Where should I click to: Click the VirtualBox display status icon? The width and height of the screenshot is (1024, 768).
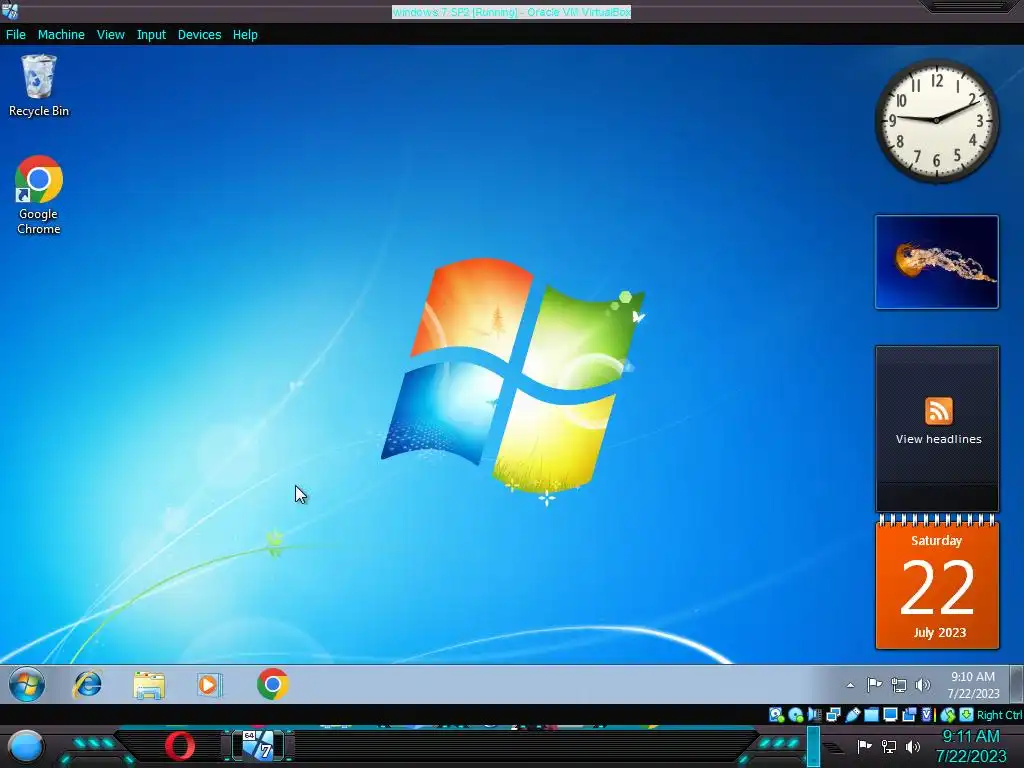click(x=890, y=715)
